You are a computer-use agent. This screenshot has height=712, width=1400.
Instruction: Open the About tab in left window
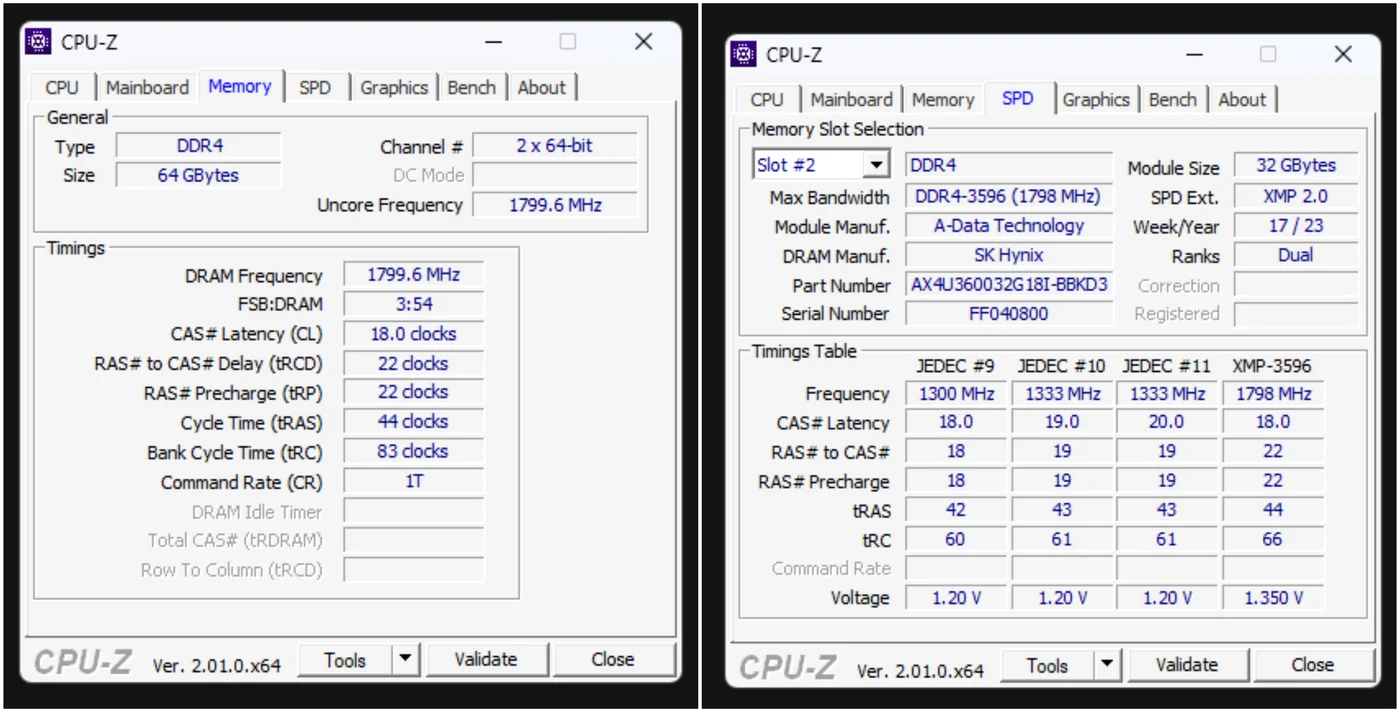(x=542, y=87)
